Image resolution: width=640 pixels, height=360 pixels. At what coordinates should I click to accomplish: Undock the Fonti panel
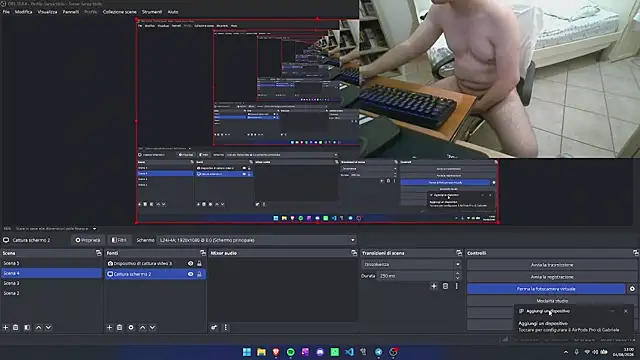click(x=203, y=253)
